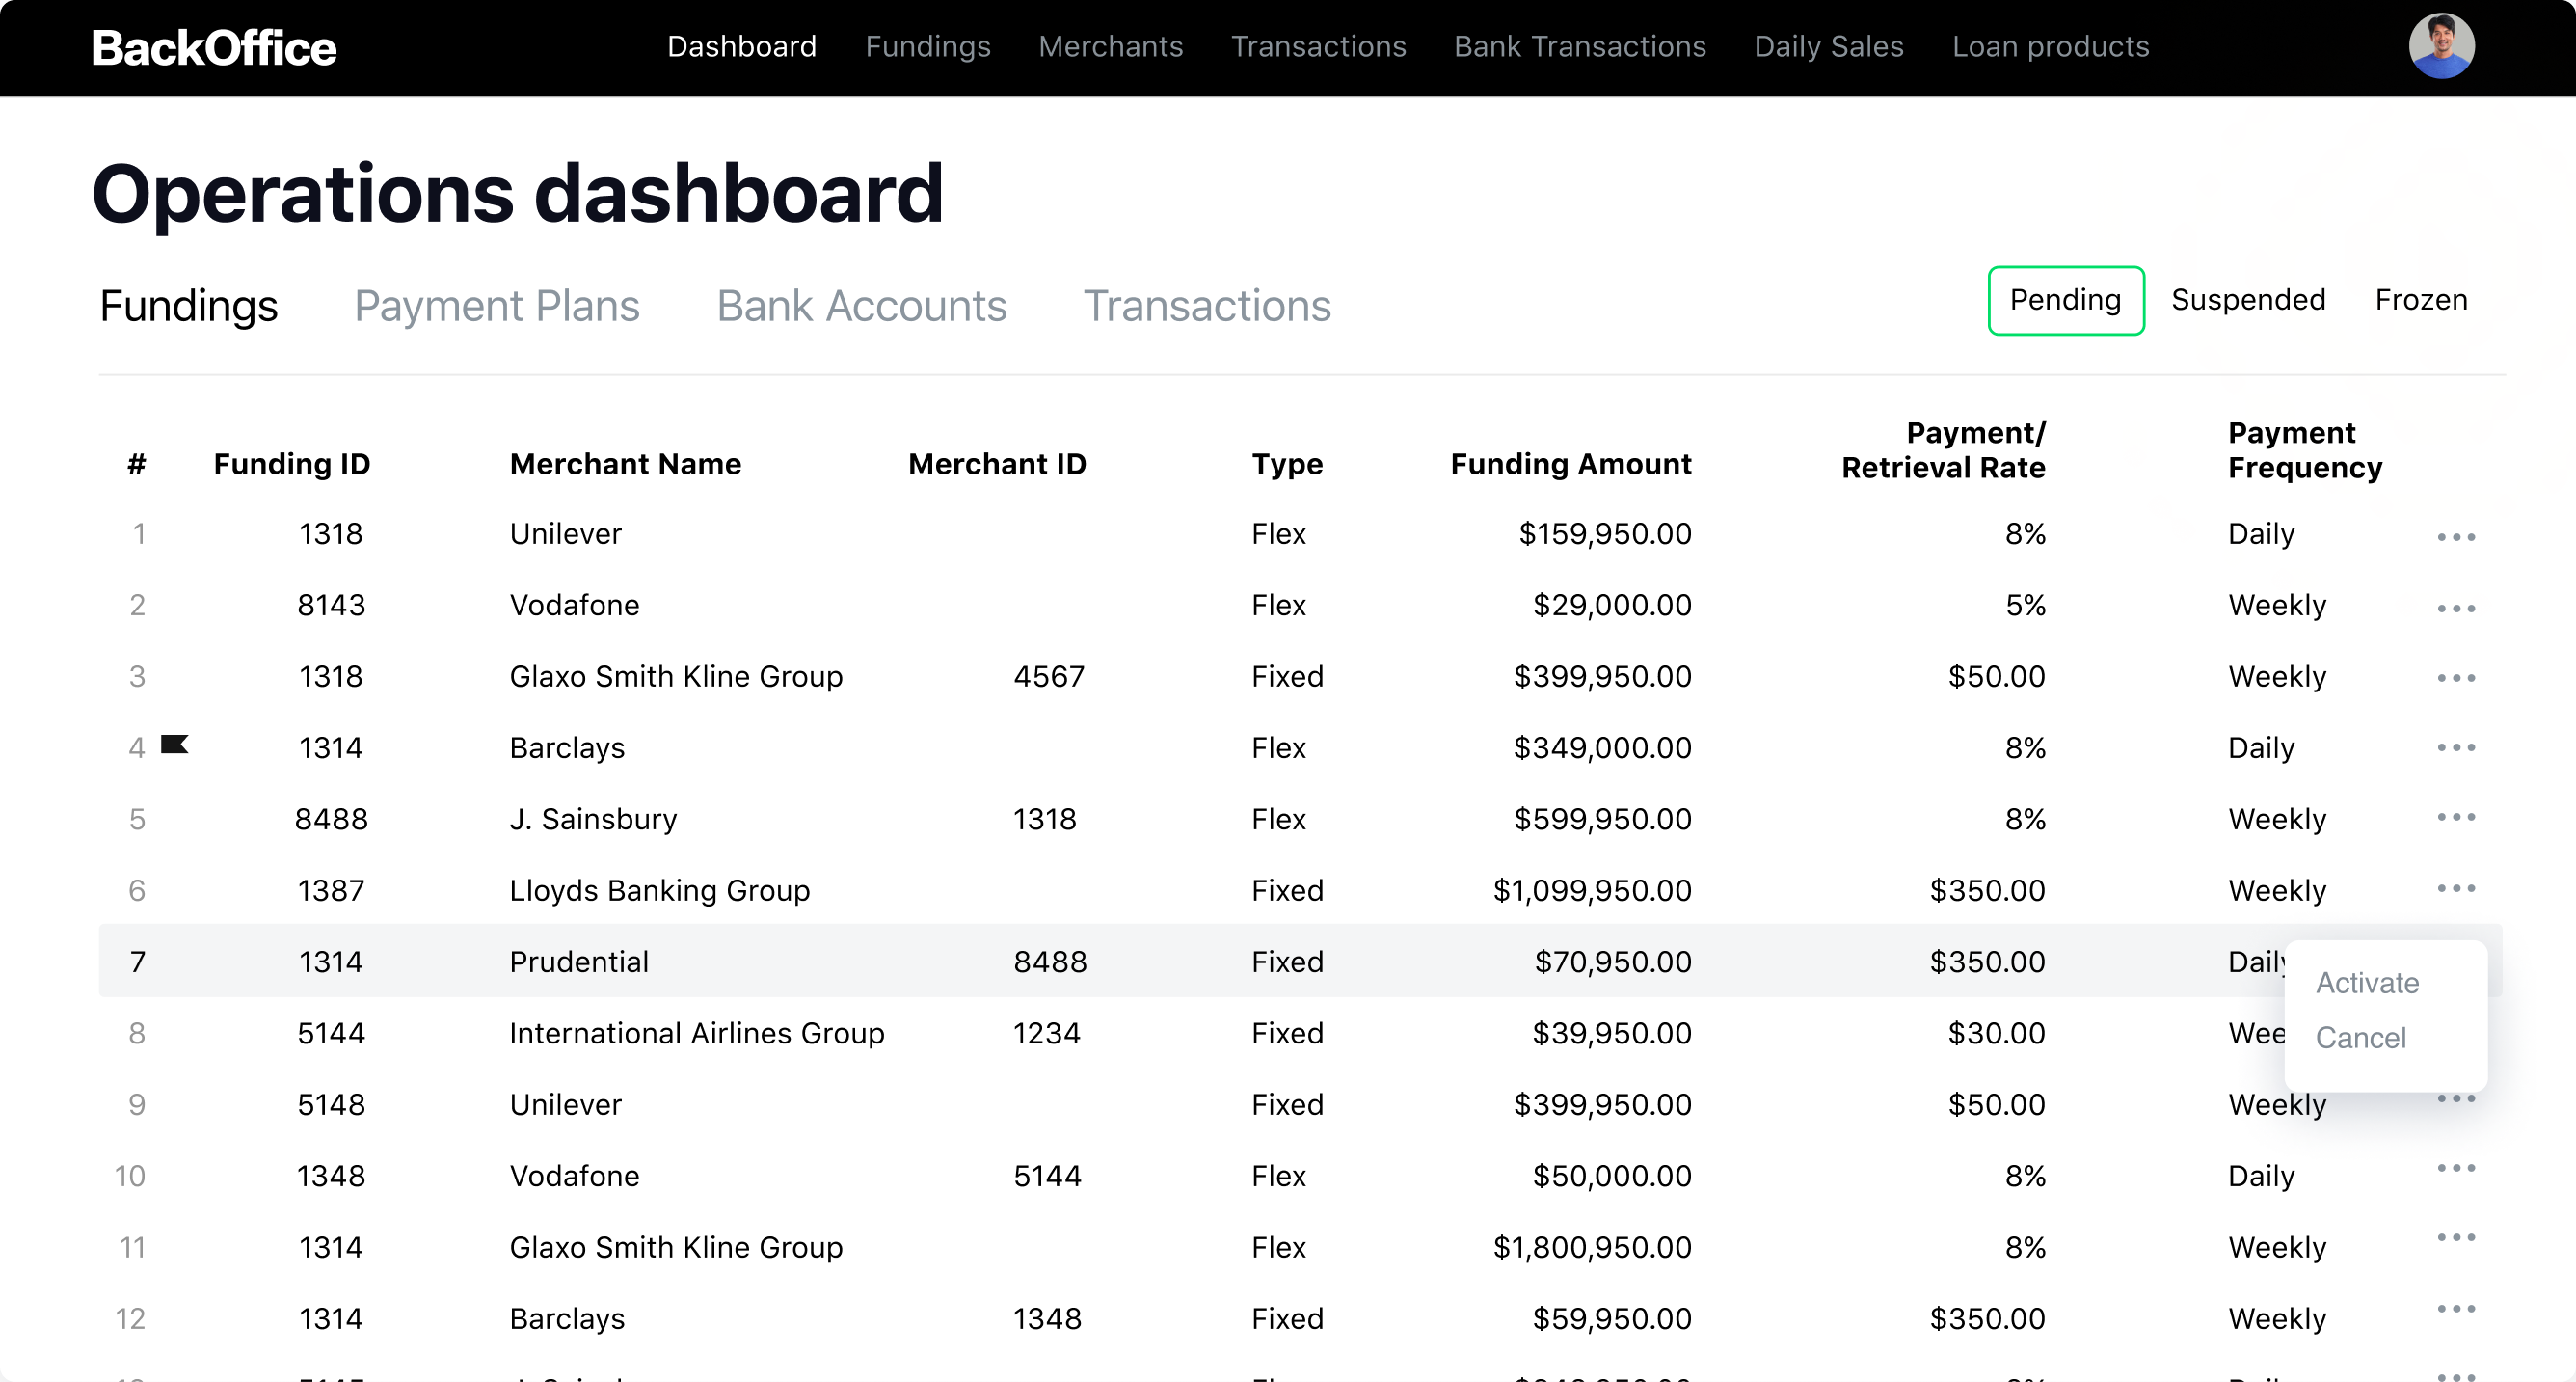
Task: Click funding amount $1,800,950.00
Action: tap(1592, 1247)
